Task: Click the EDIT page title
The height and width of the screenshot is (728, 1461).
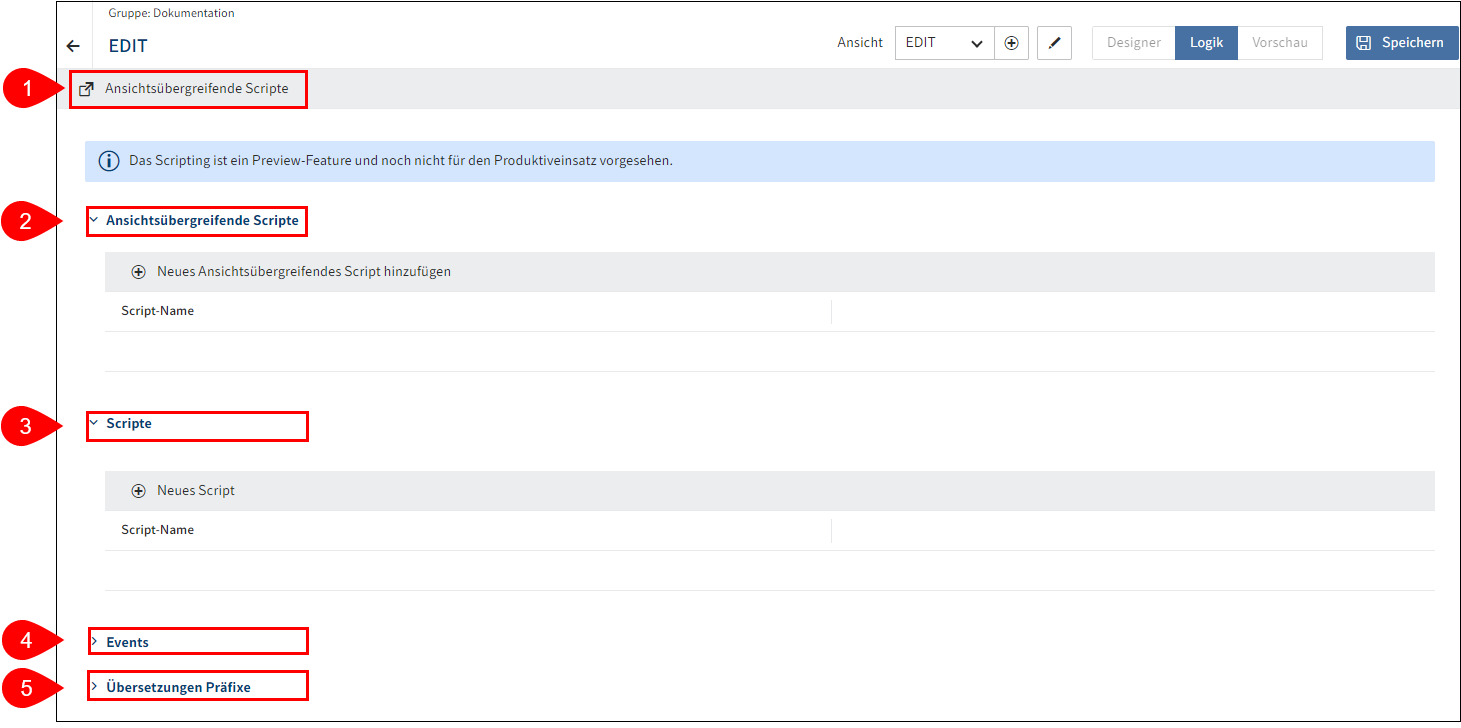Action: point(128,47)
